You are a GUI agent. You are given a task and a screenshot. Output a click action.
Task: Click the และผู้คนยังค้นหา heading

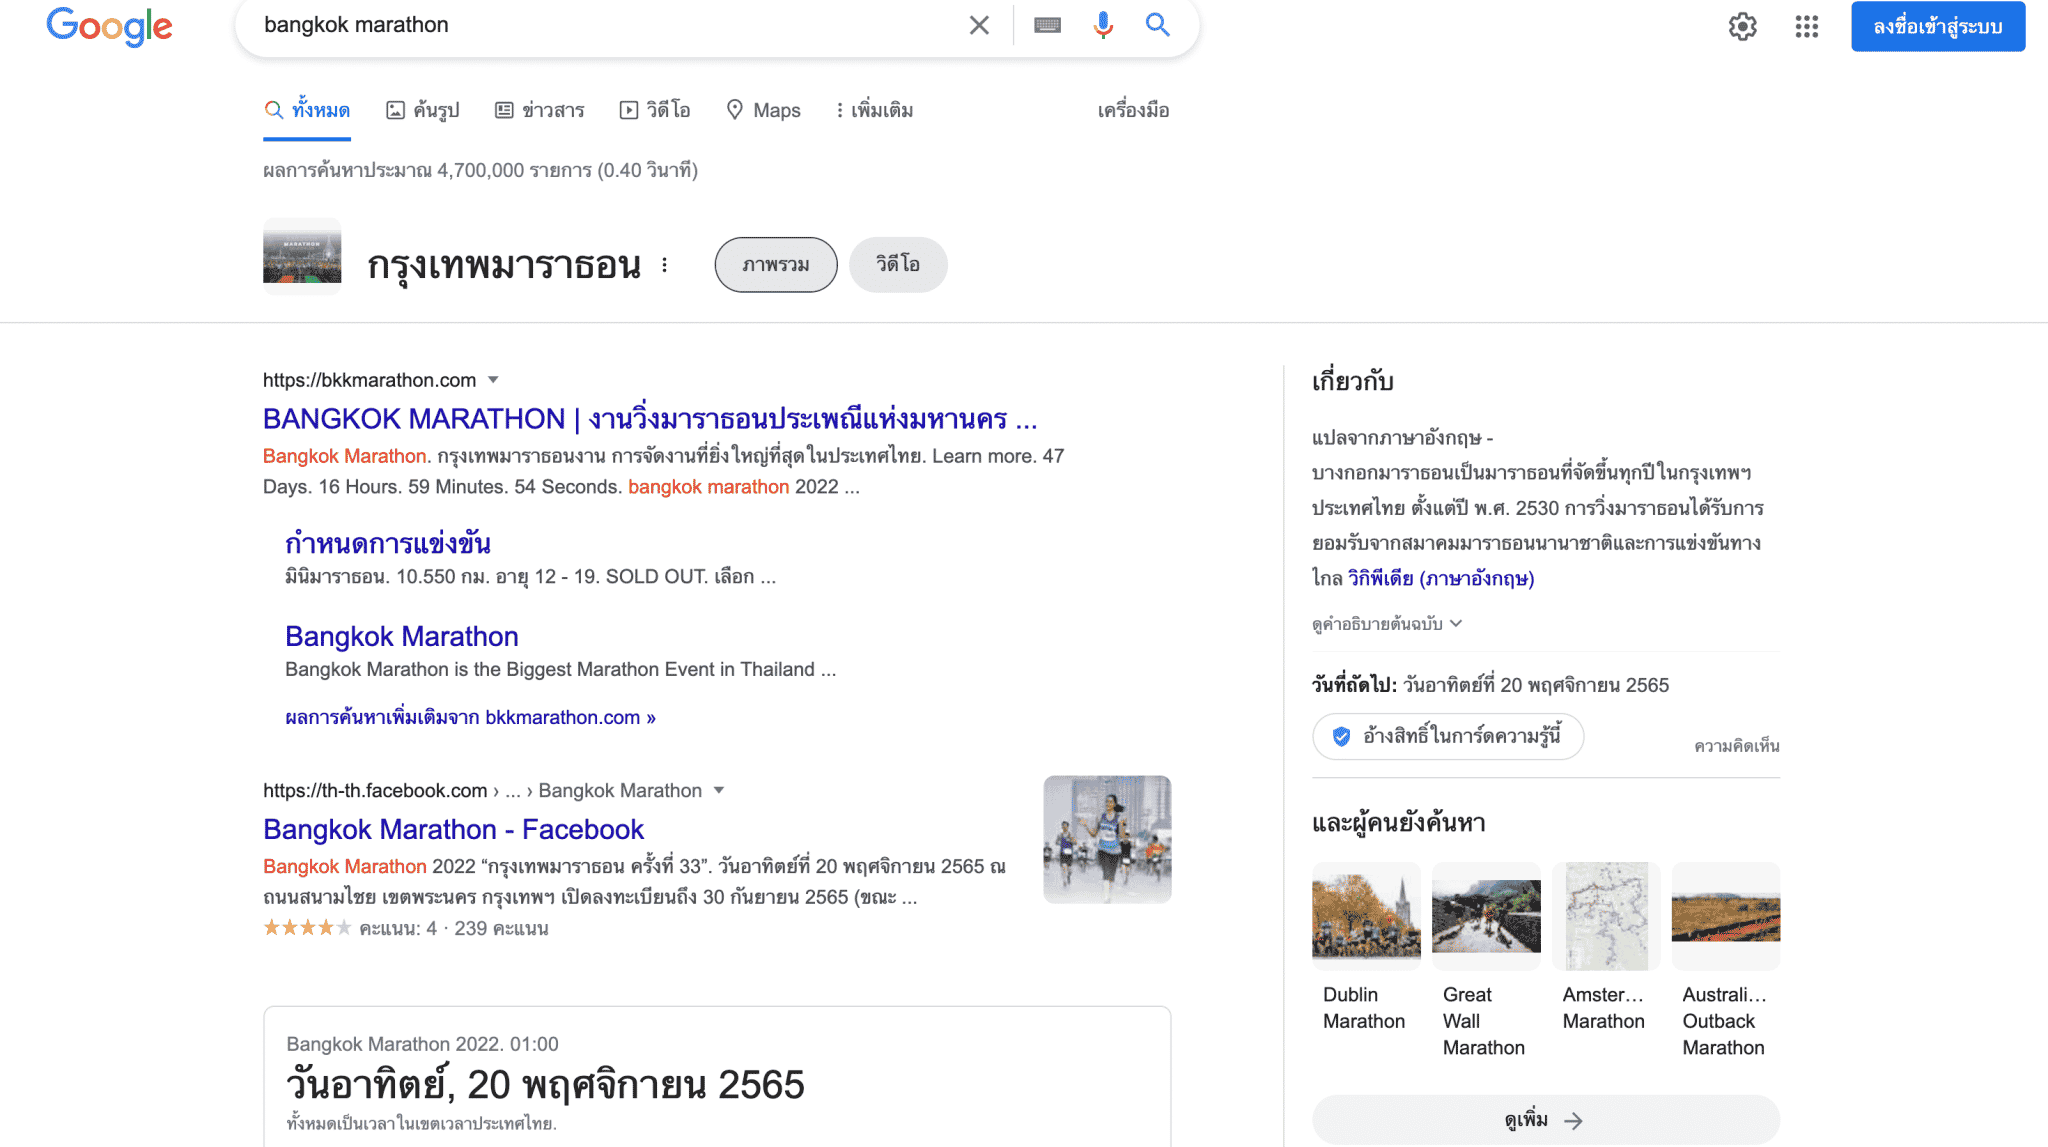pos(1398,824)
